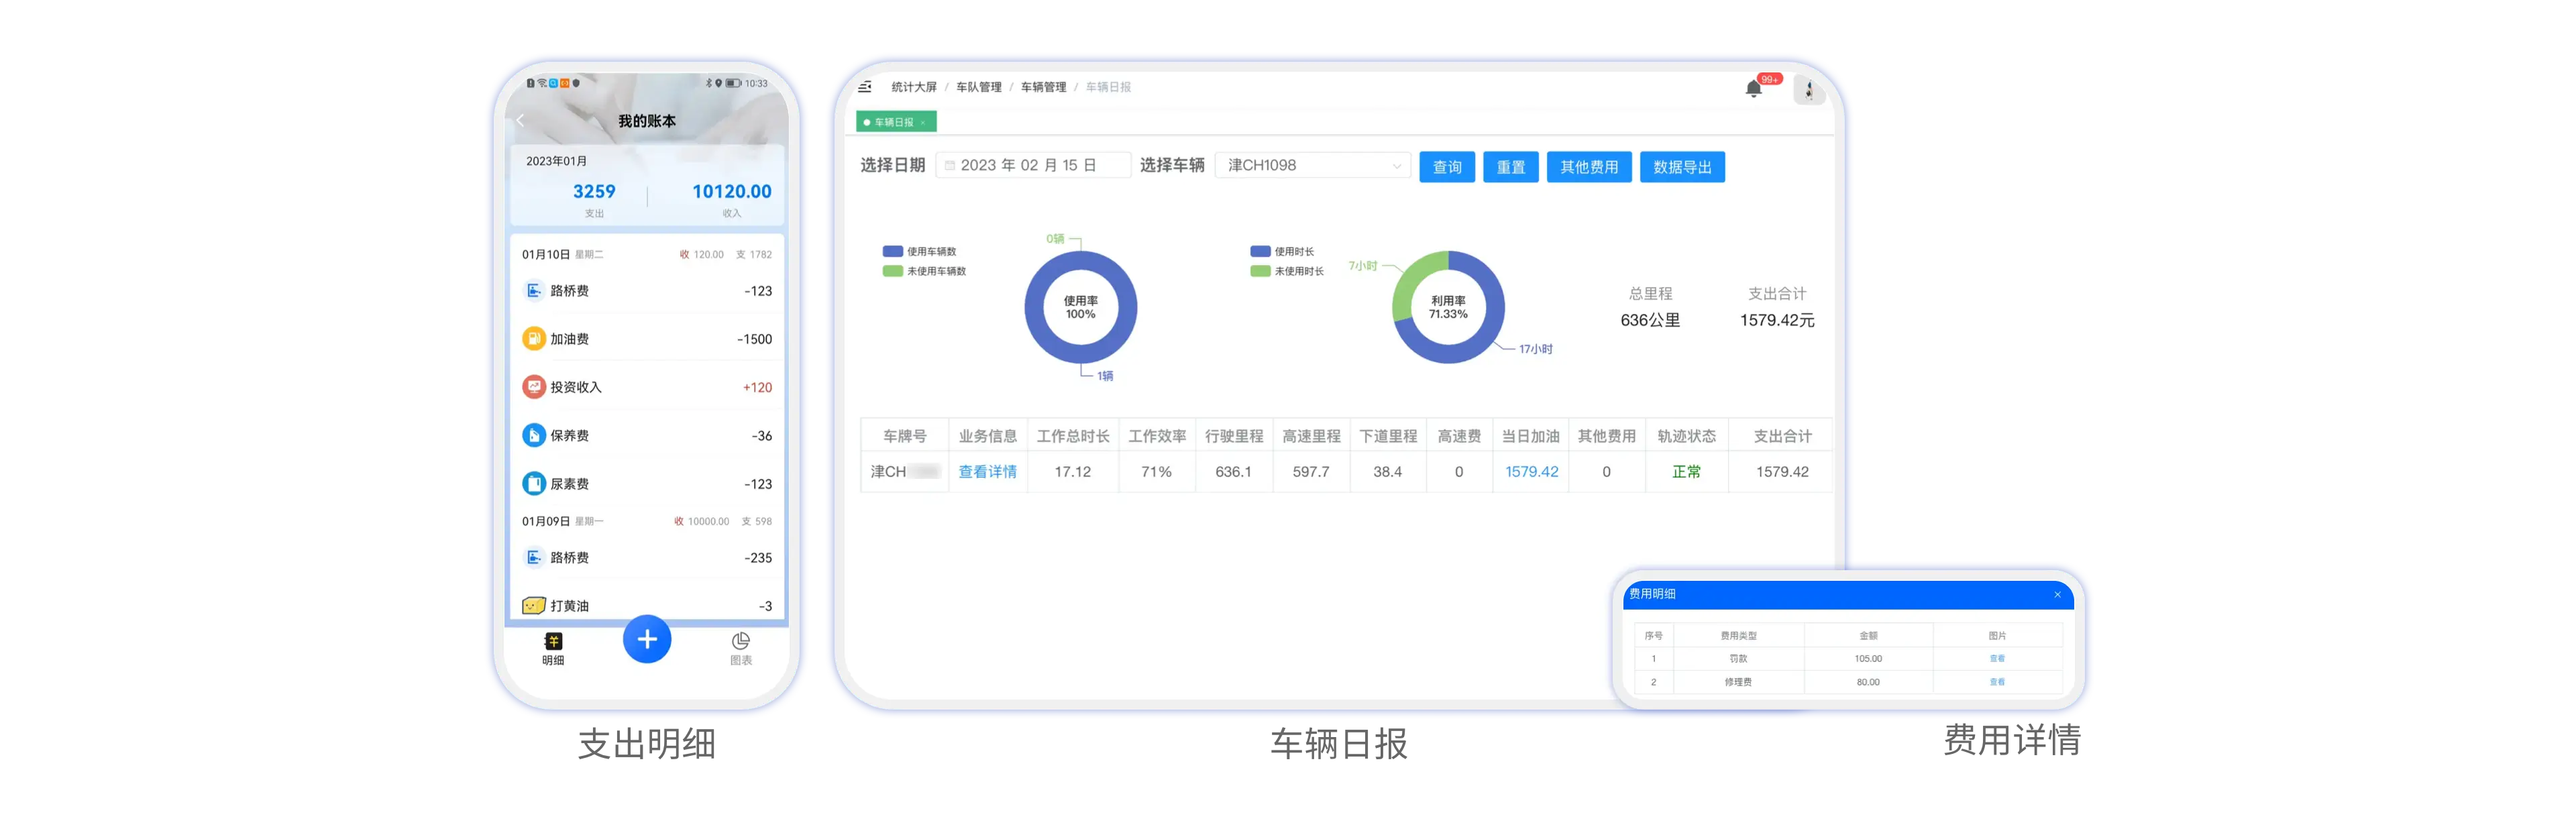Close the 费用明细 dialog
Viewport: 2576px width, 833px height.
[2057, 595]
